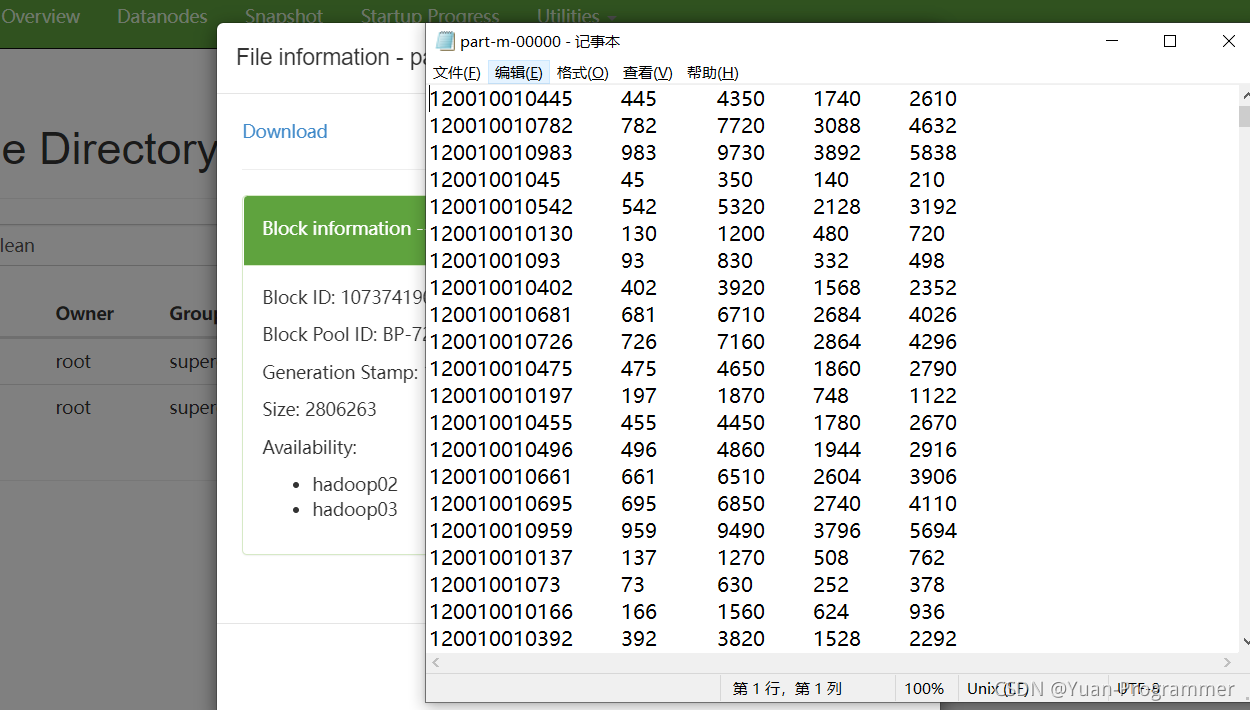Screen dimensions: 1250x710
Task: Click the vertical scrollbar down arrow in Notepad
Action: (x=1244, y=642)
